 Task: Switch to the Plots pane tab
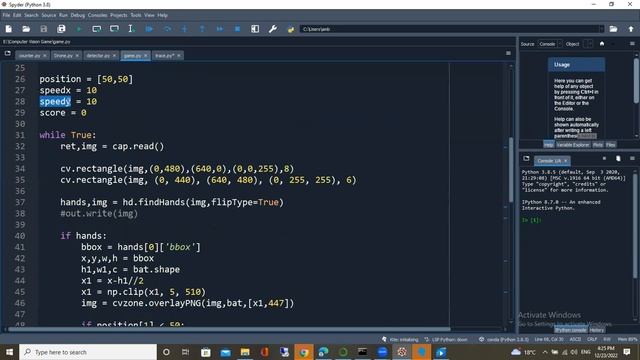click(x=598, y=145)
